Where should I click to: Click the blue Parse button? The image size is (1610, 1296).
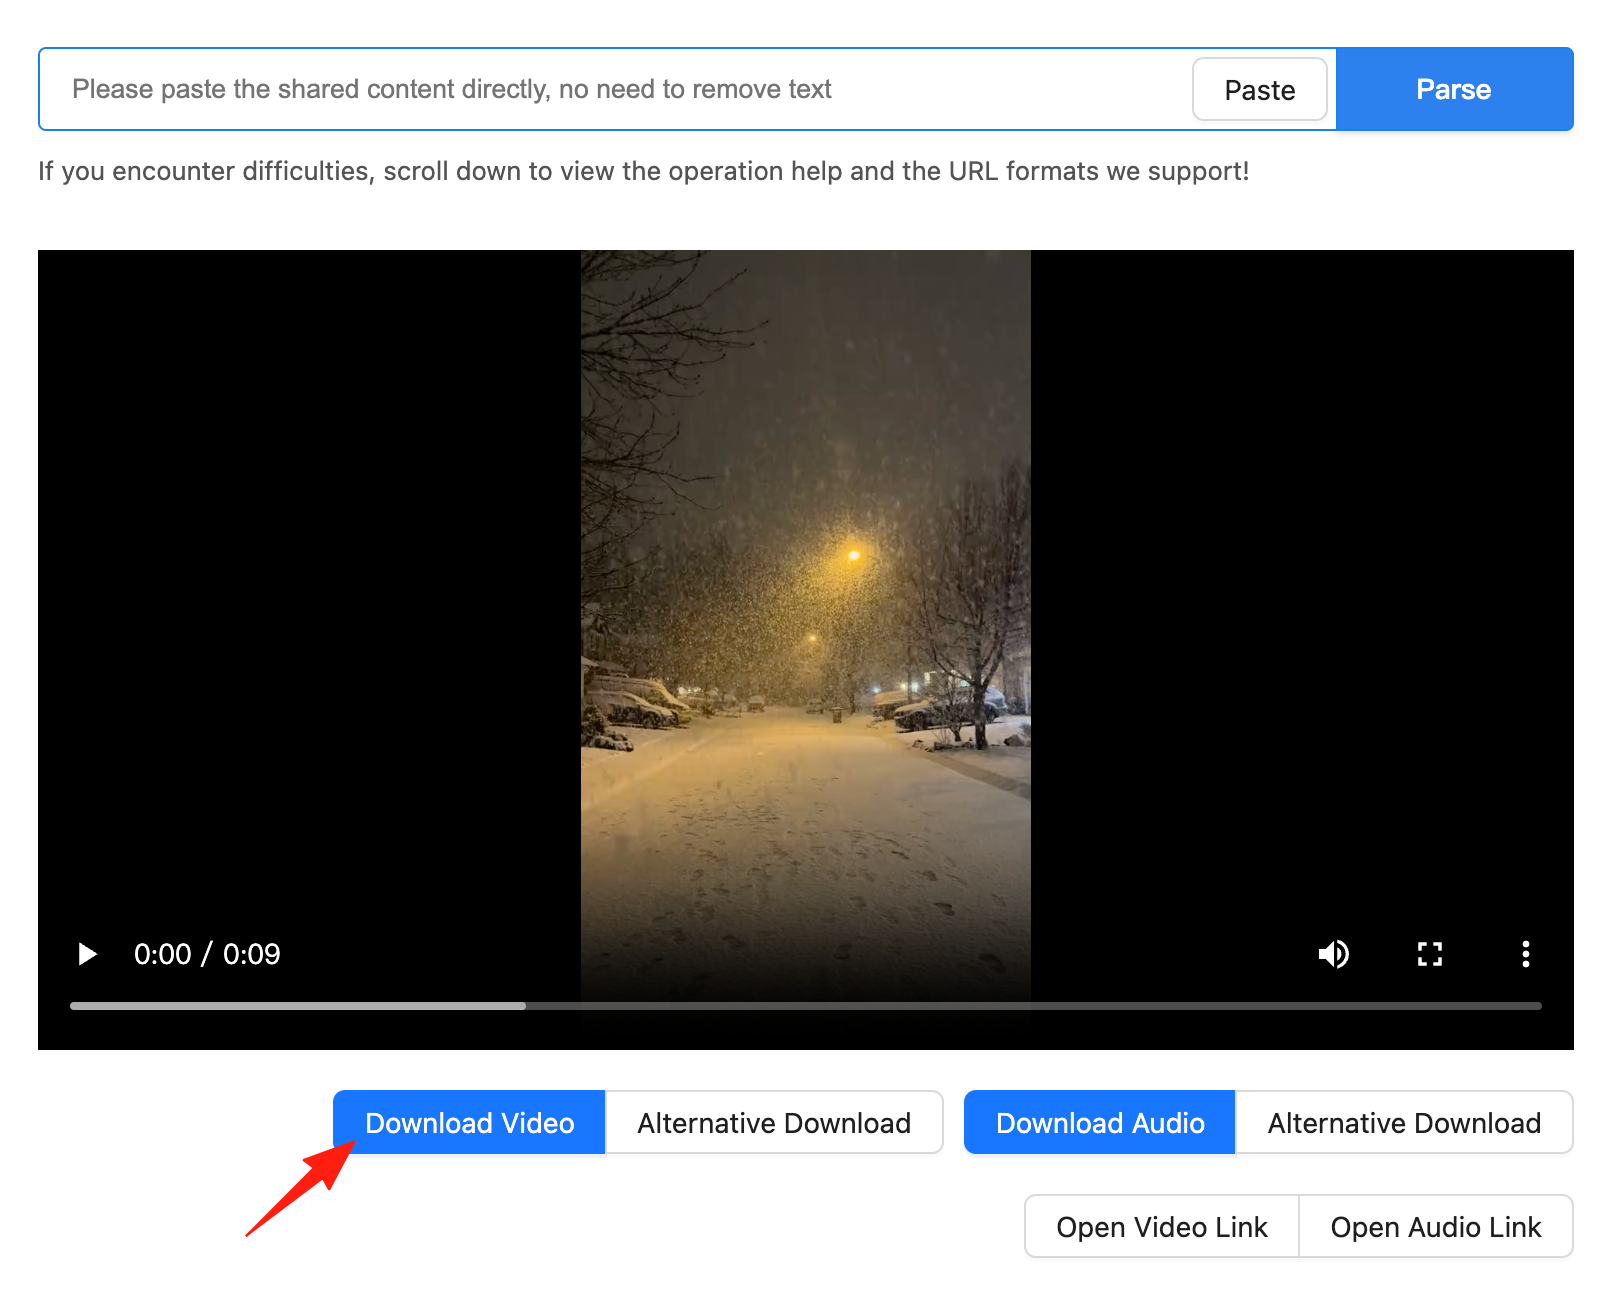pos(1452,89)
